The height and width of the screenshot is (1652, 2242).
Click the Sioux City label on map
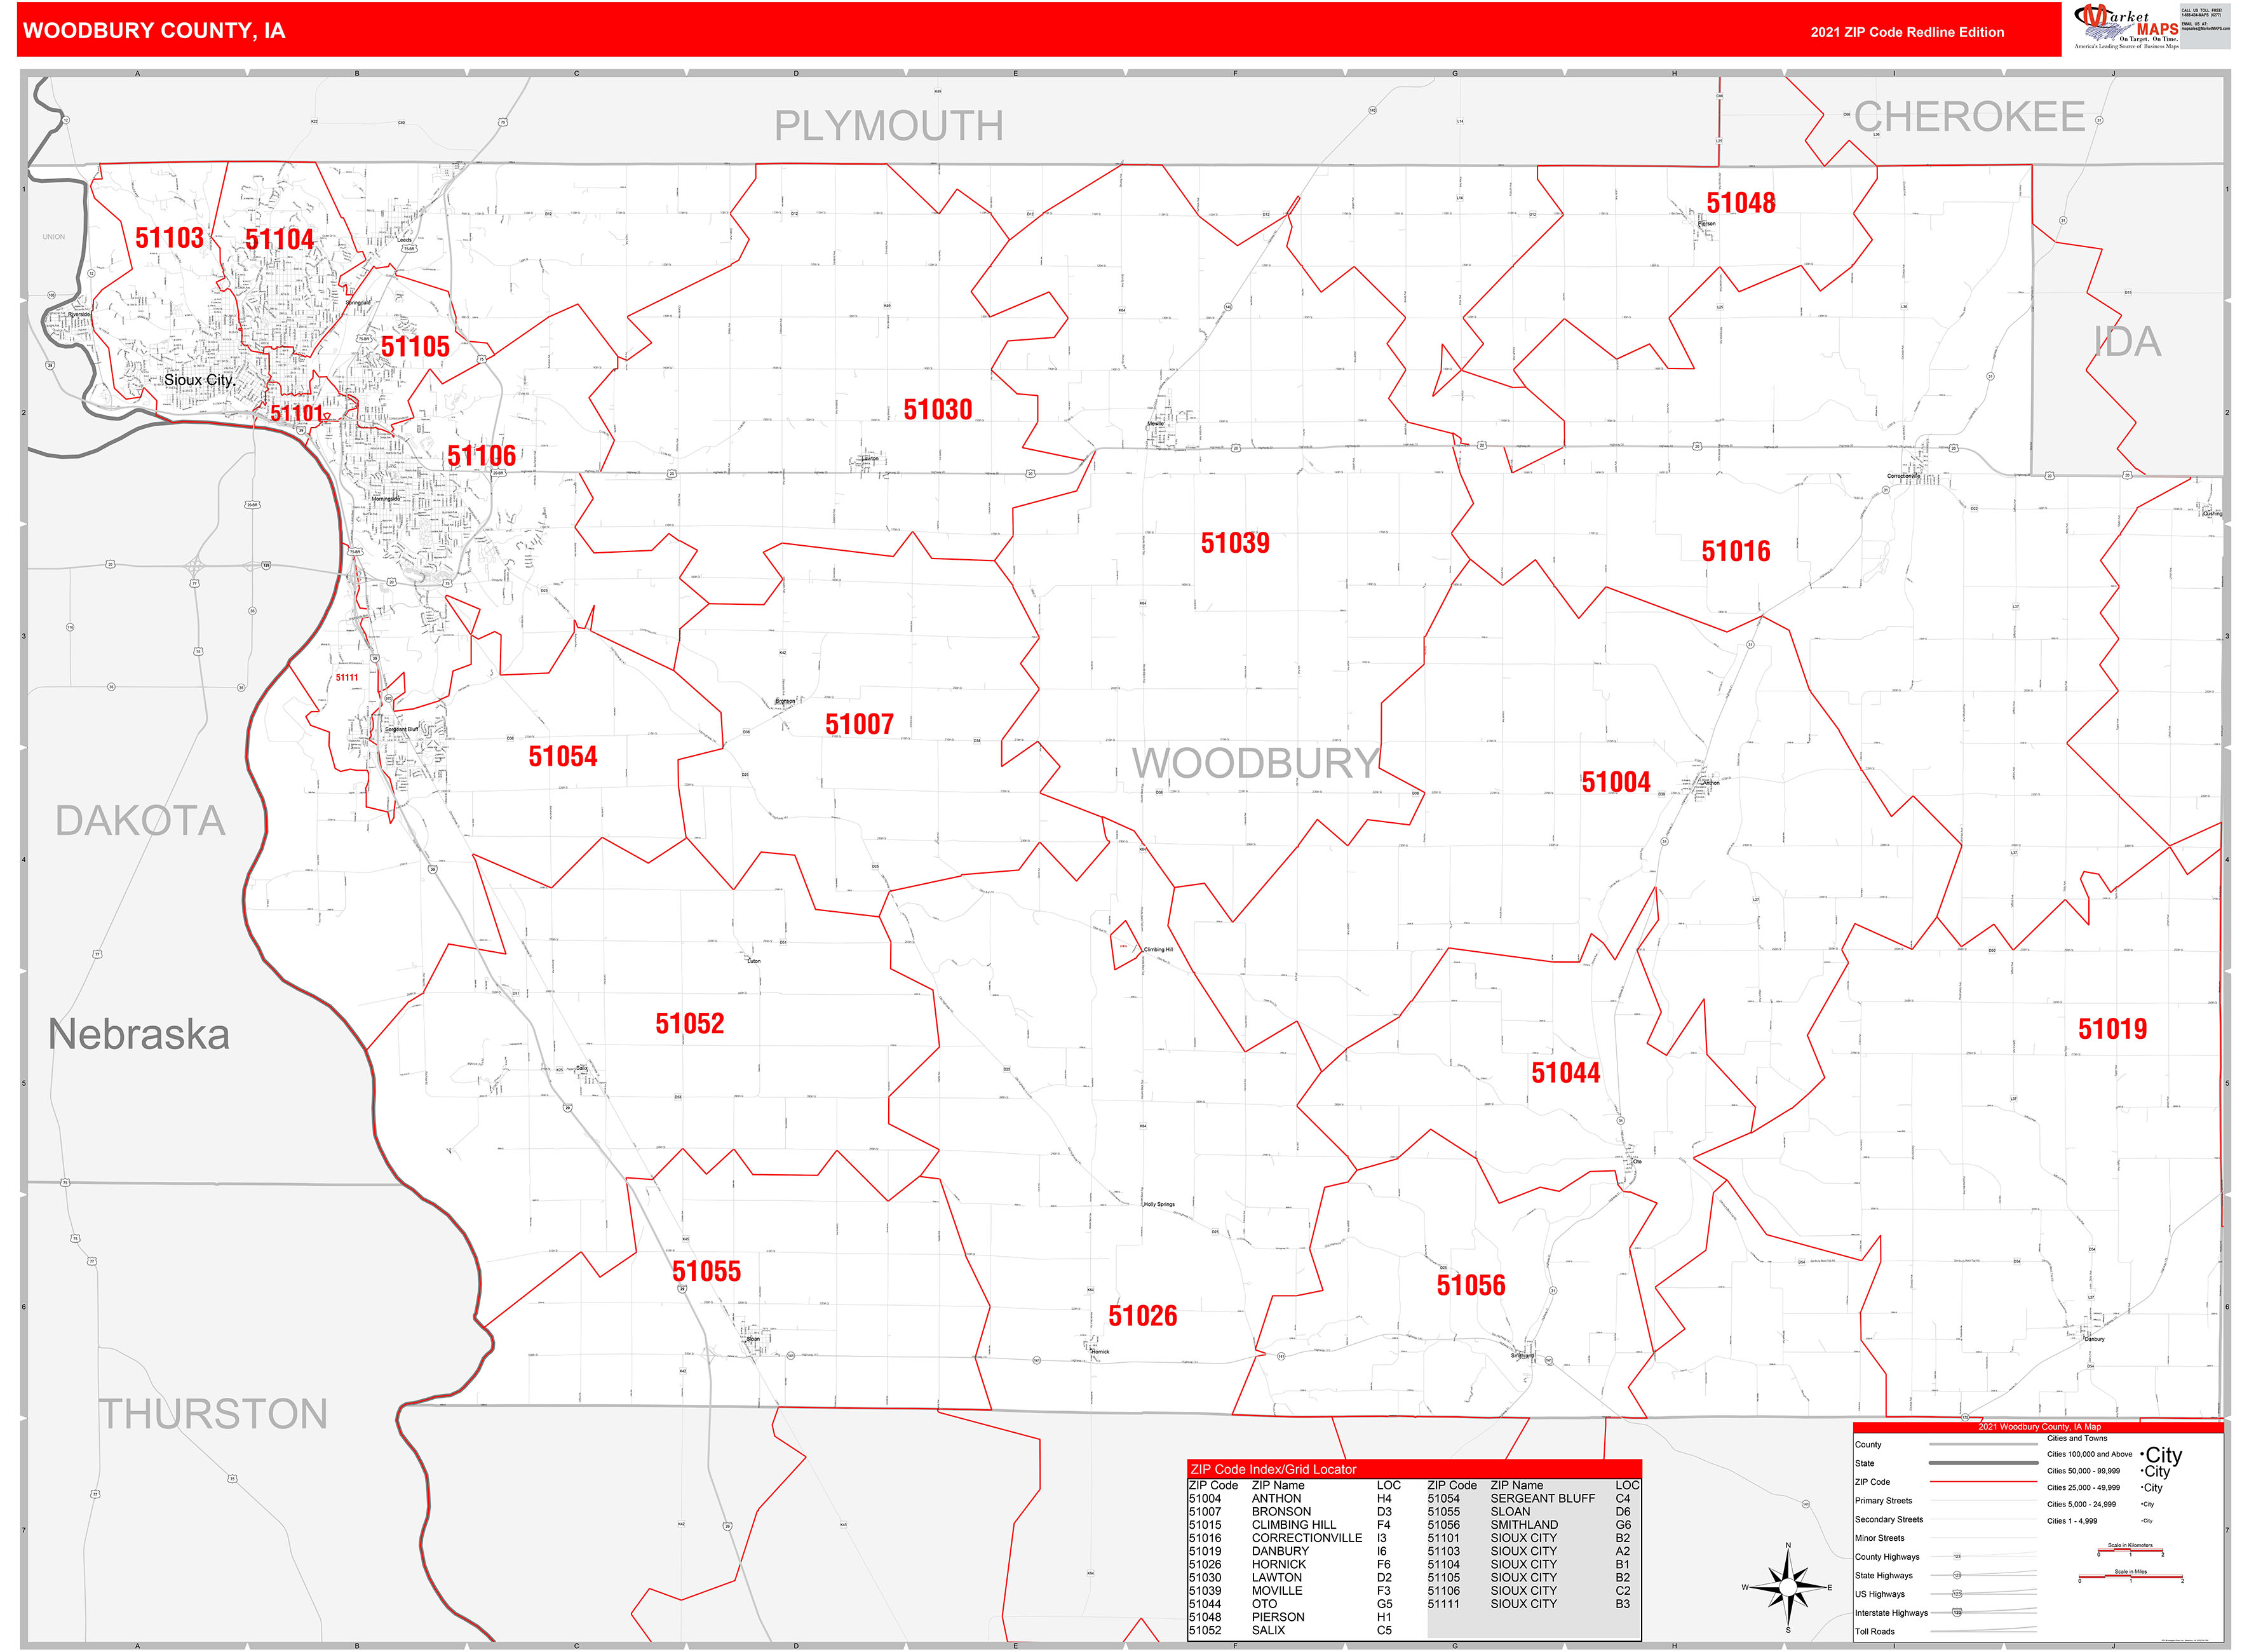tap(199, 380)
